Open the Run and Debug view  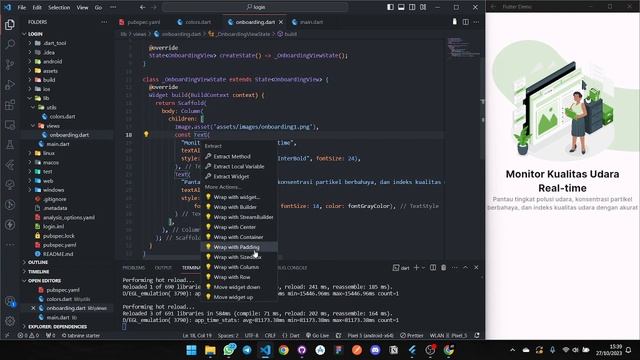(x=10, y=84)
